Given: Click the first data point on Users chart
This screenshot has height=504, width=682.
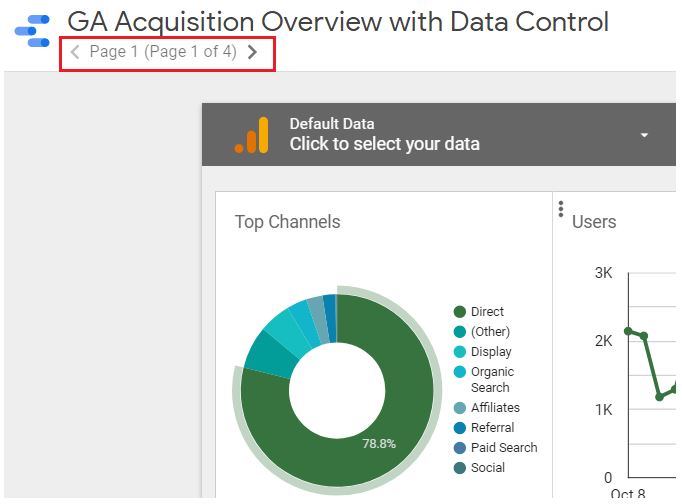Looking at the screenshot, I should click(628, 331).
